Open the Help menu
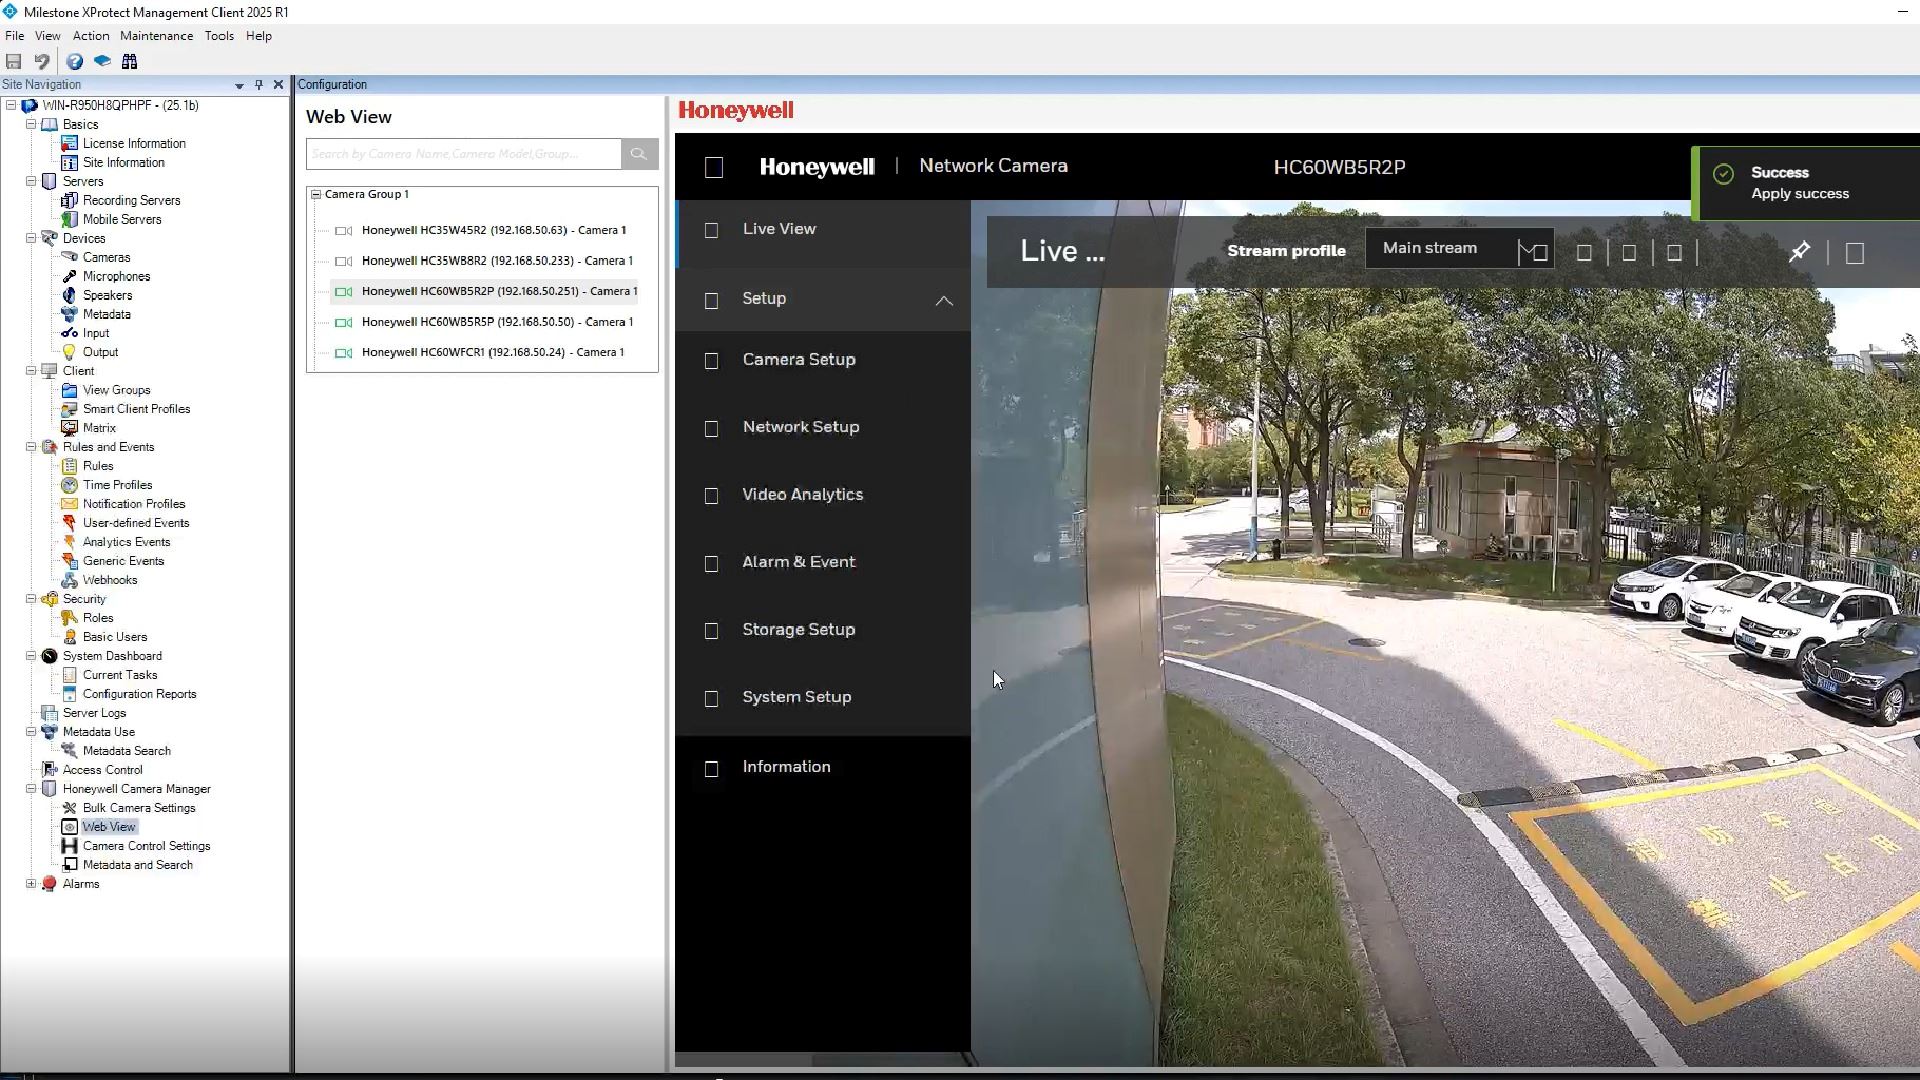The image size is (1920, 1080). 258,36
